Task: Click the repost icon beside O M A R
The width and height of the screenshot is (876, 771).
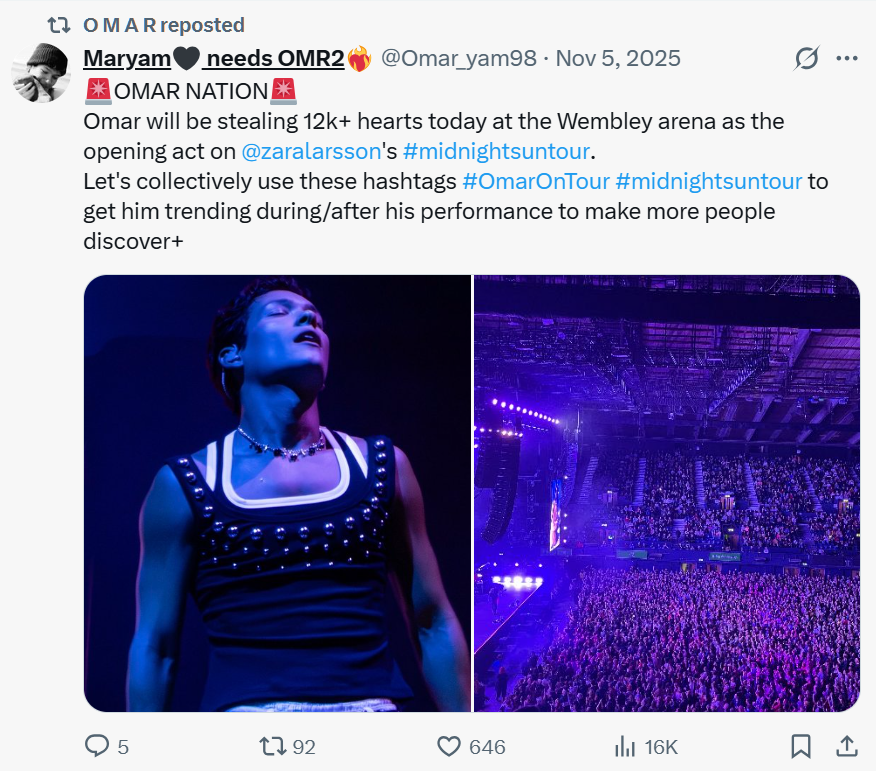Action: click(60, 25)
